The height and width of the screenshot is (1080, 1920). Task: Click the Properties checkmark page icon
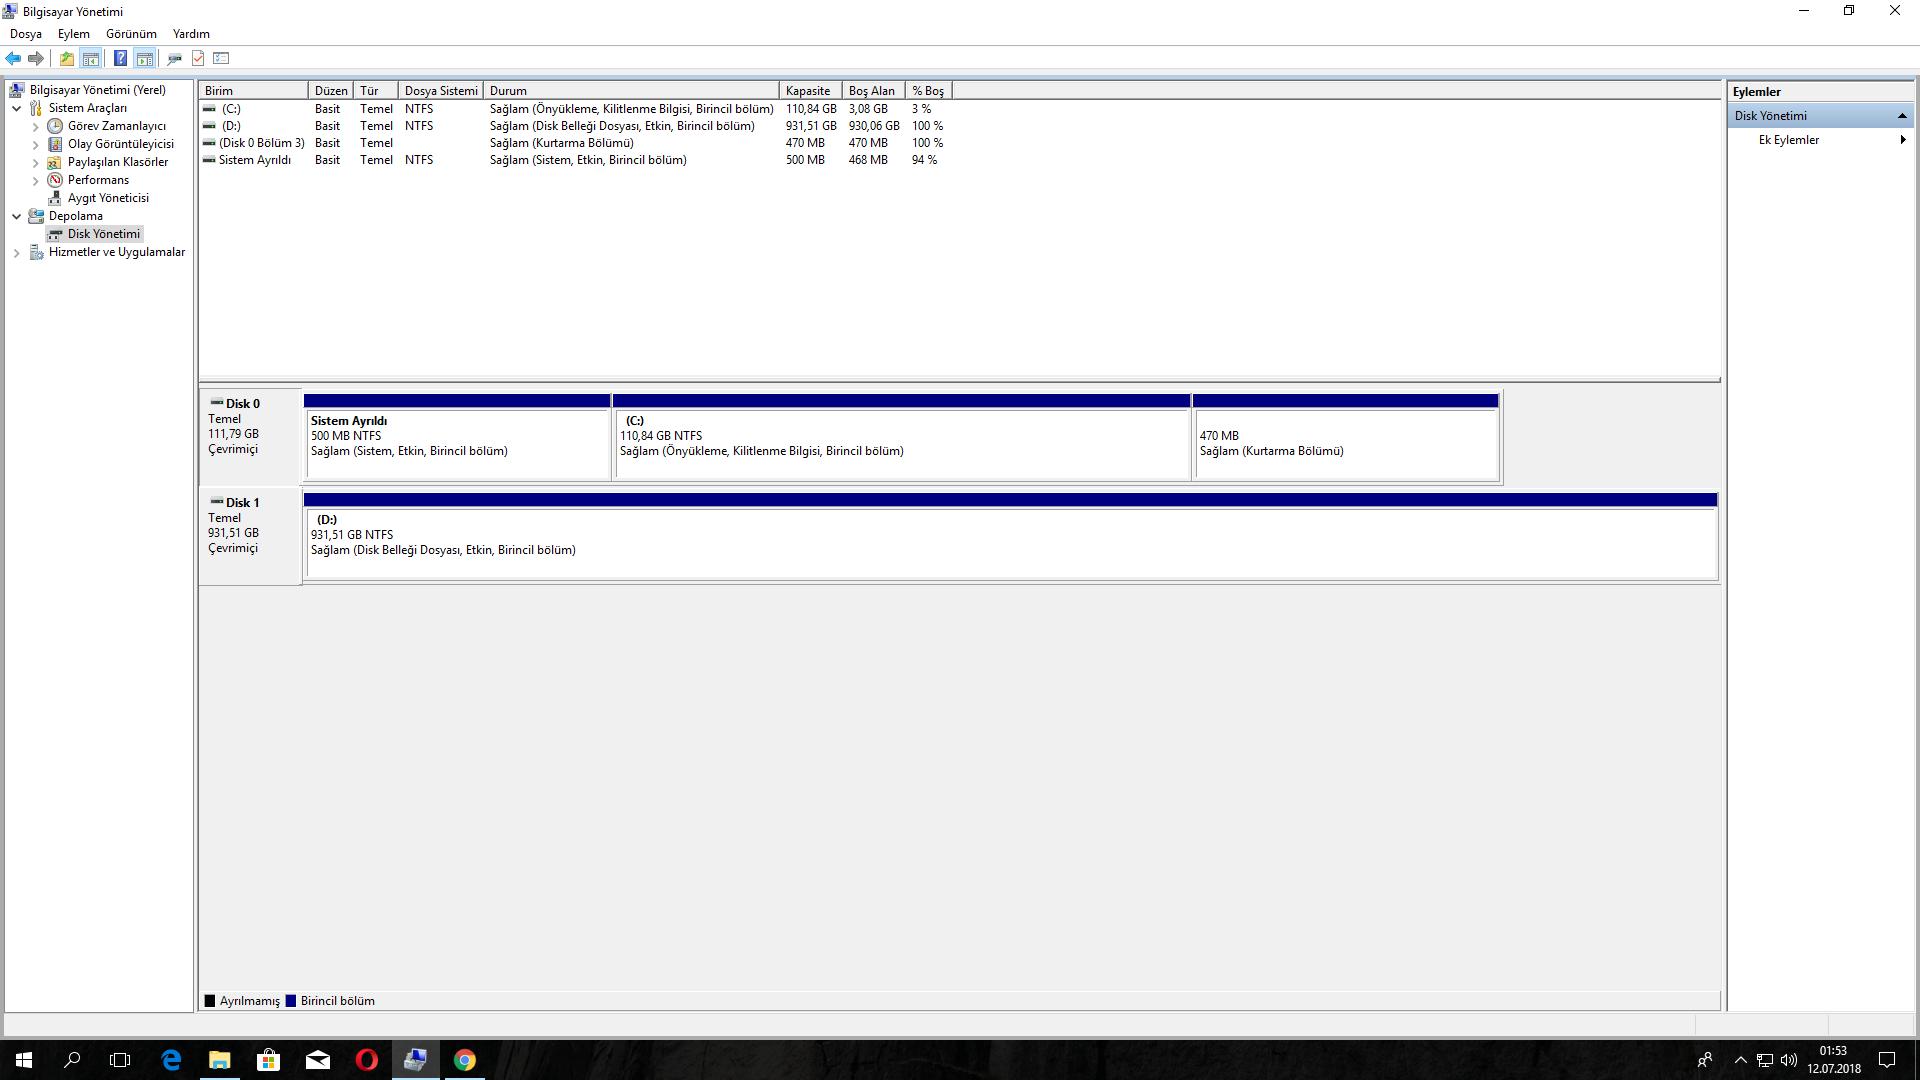coord(198,58)
